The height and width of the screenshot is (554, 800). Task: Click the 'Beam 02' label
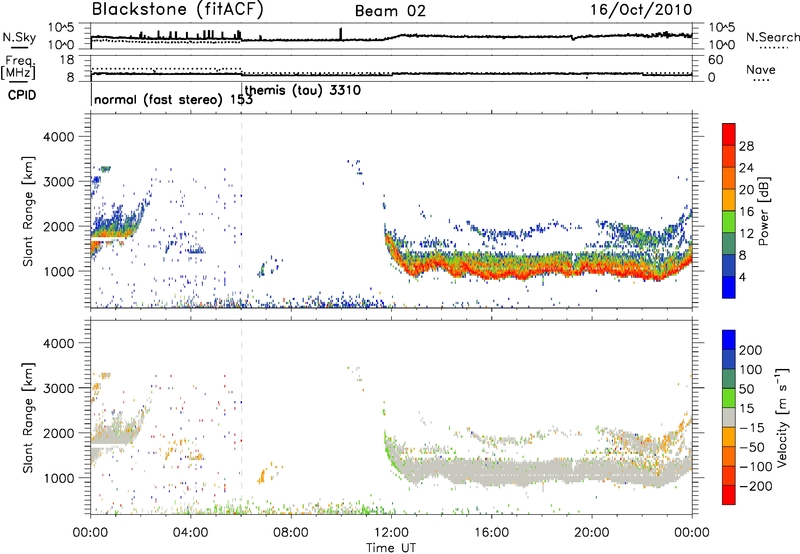point(390,11)
